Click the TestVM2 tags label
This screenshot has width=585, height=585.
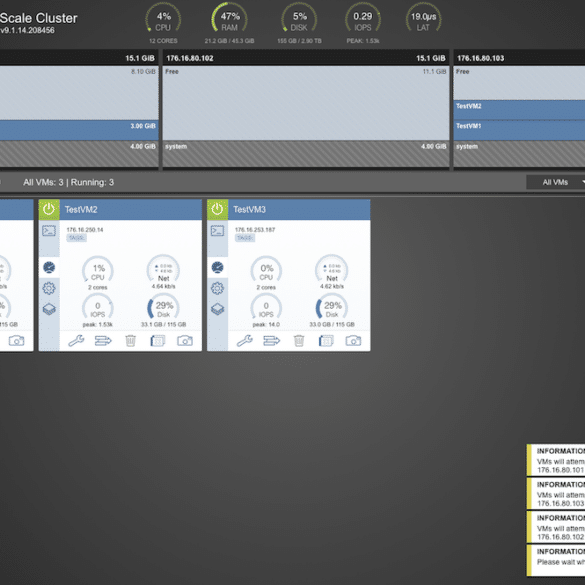coord(76,238)
